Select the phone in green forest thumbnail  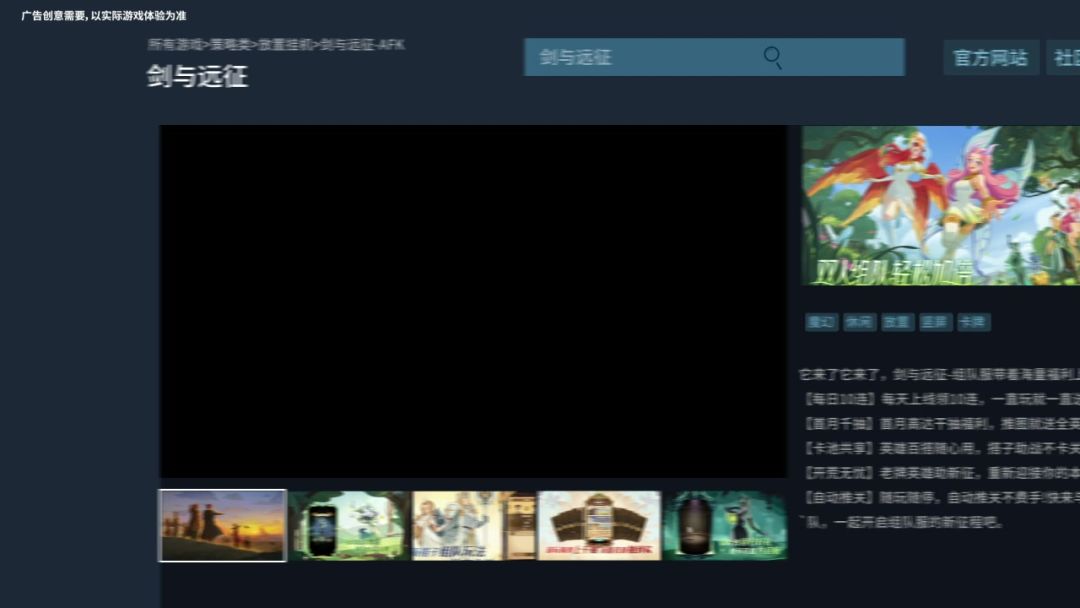[349, 525]
